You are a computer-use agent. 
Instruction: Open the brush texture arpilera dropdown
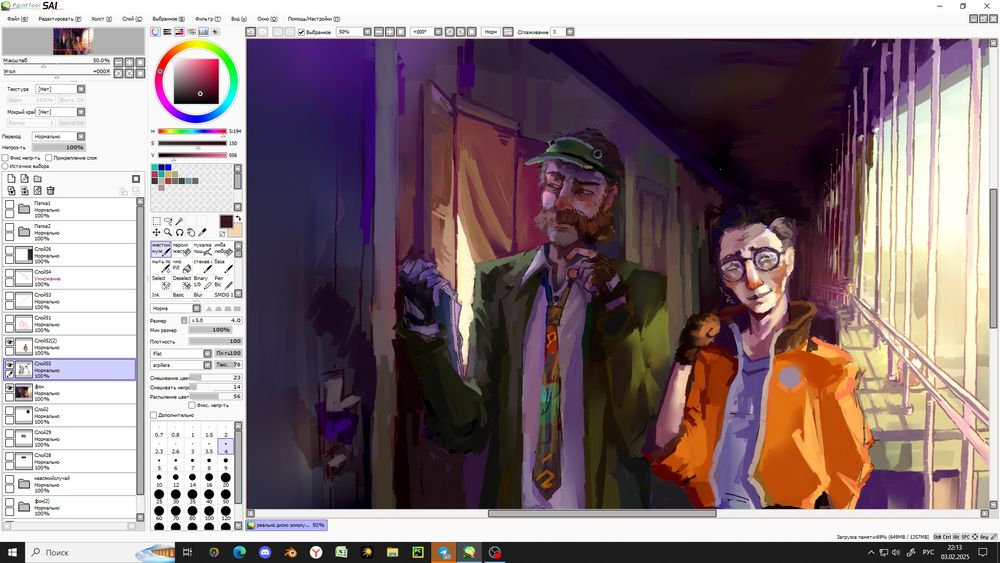[181, 365]
